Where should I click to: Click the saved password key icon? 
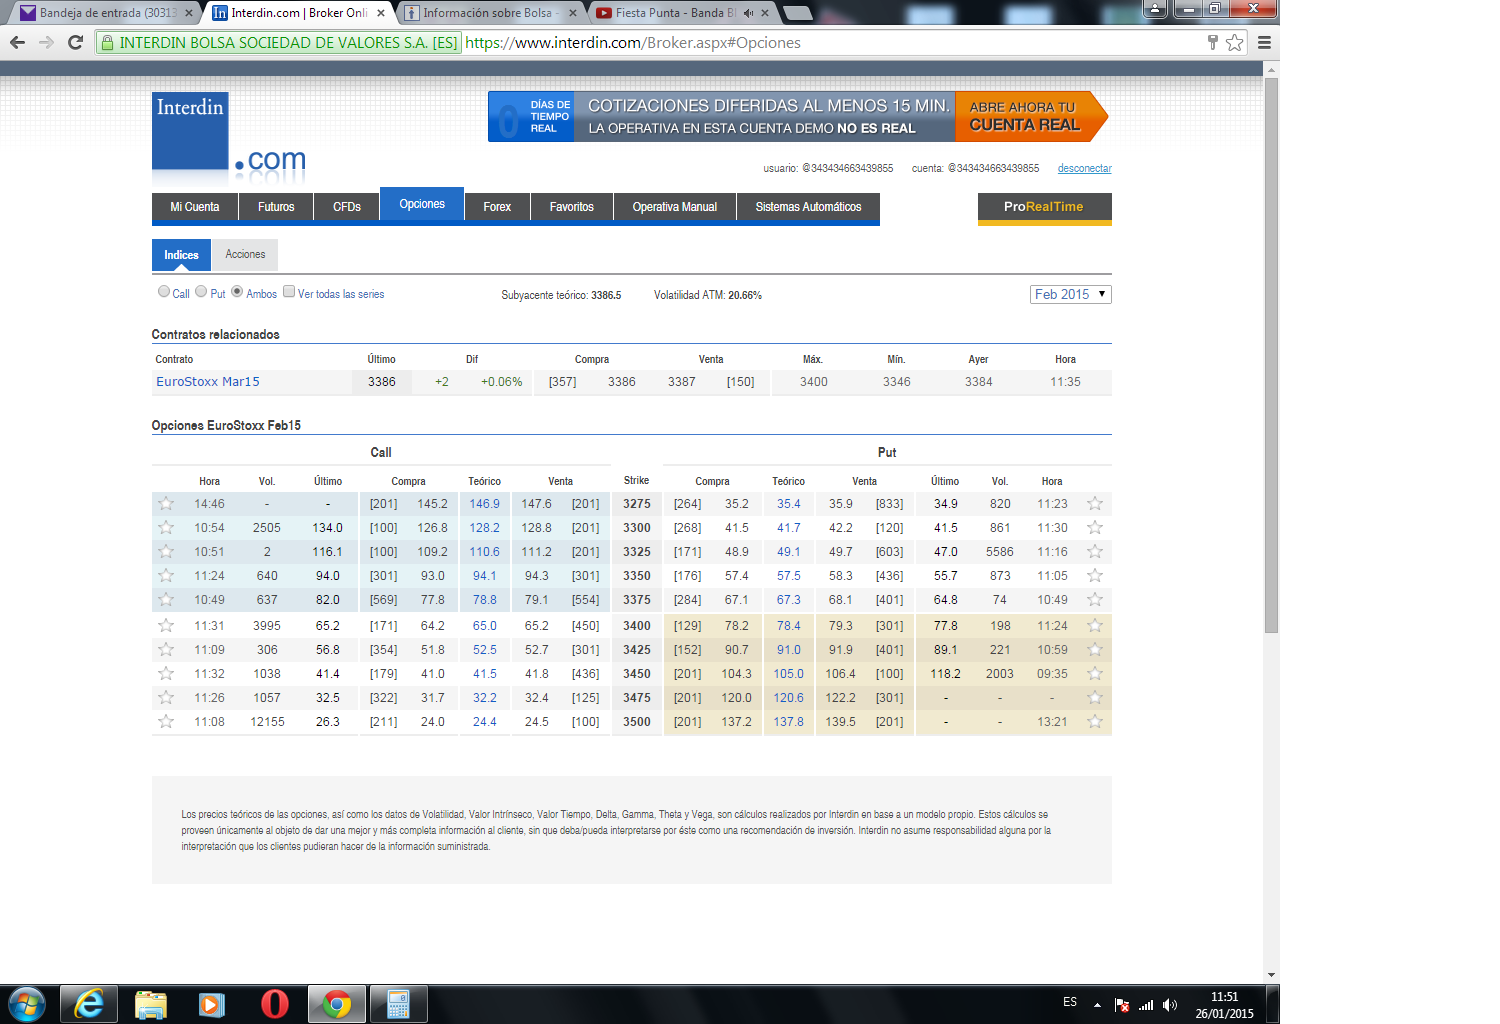click(1213, 42)
